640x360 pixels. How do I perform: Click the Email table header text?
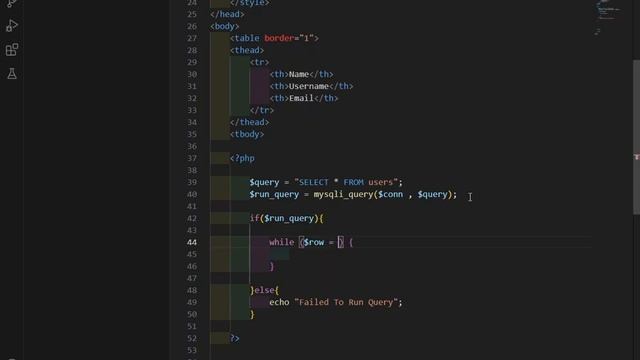[x=301, y=98]
